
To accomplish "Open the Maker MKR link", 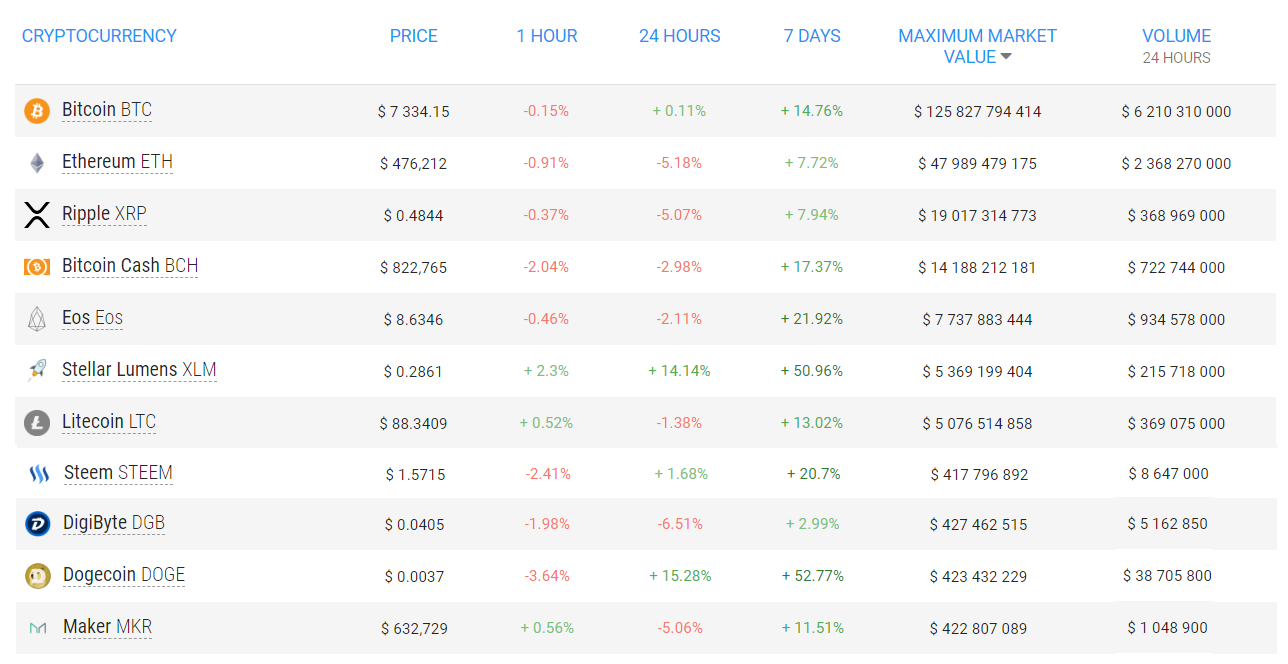I will click(107, 627).
